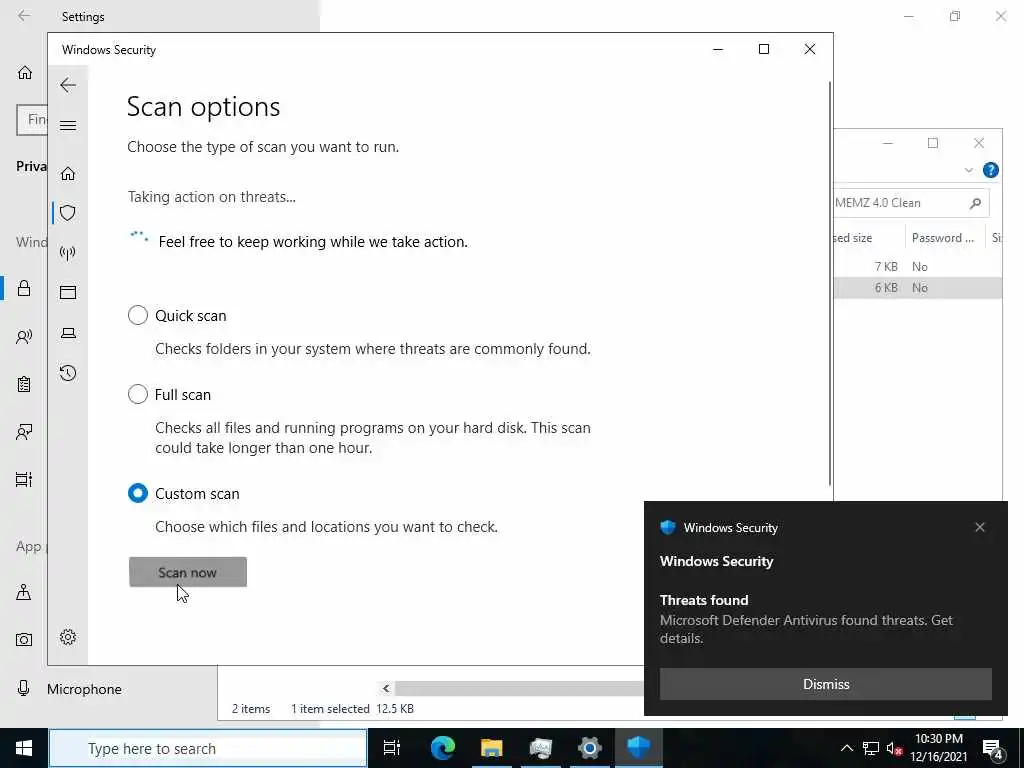Open the taskbar clock and date
The width and height of the screenshot is (1024, 768).
pyautogui.click(x=938, y=748)
